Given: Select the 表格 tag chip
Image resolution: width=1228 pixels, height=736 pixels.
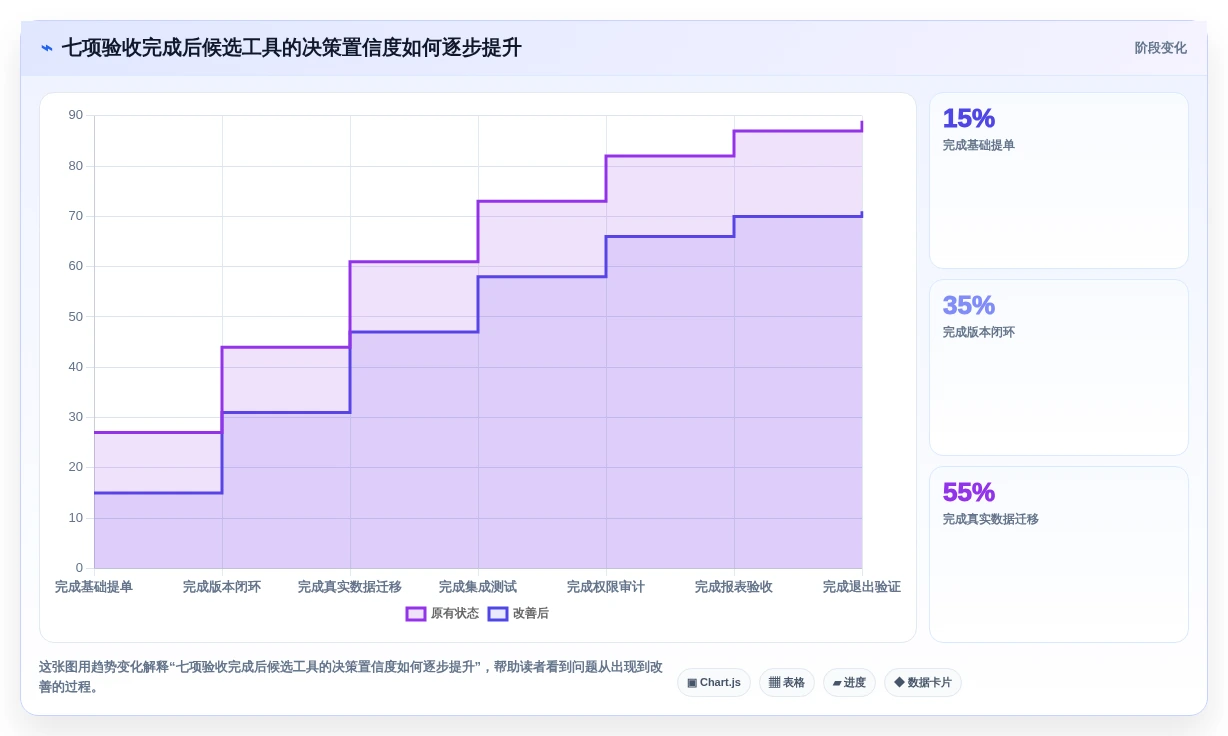Looking at the screenshot, I should click(787, 683).
